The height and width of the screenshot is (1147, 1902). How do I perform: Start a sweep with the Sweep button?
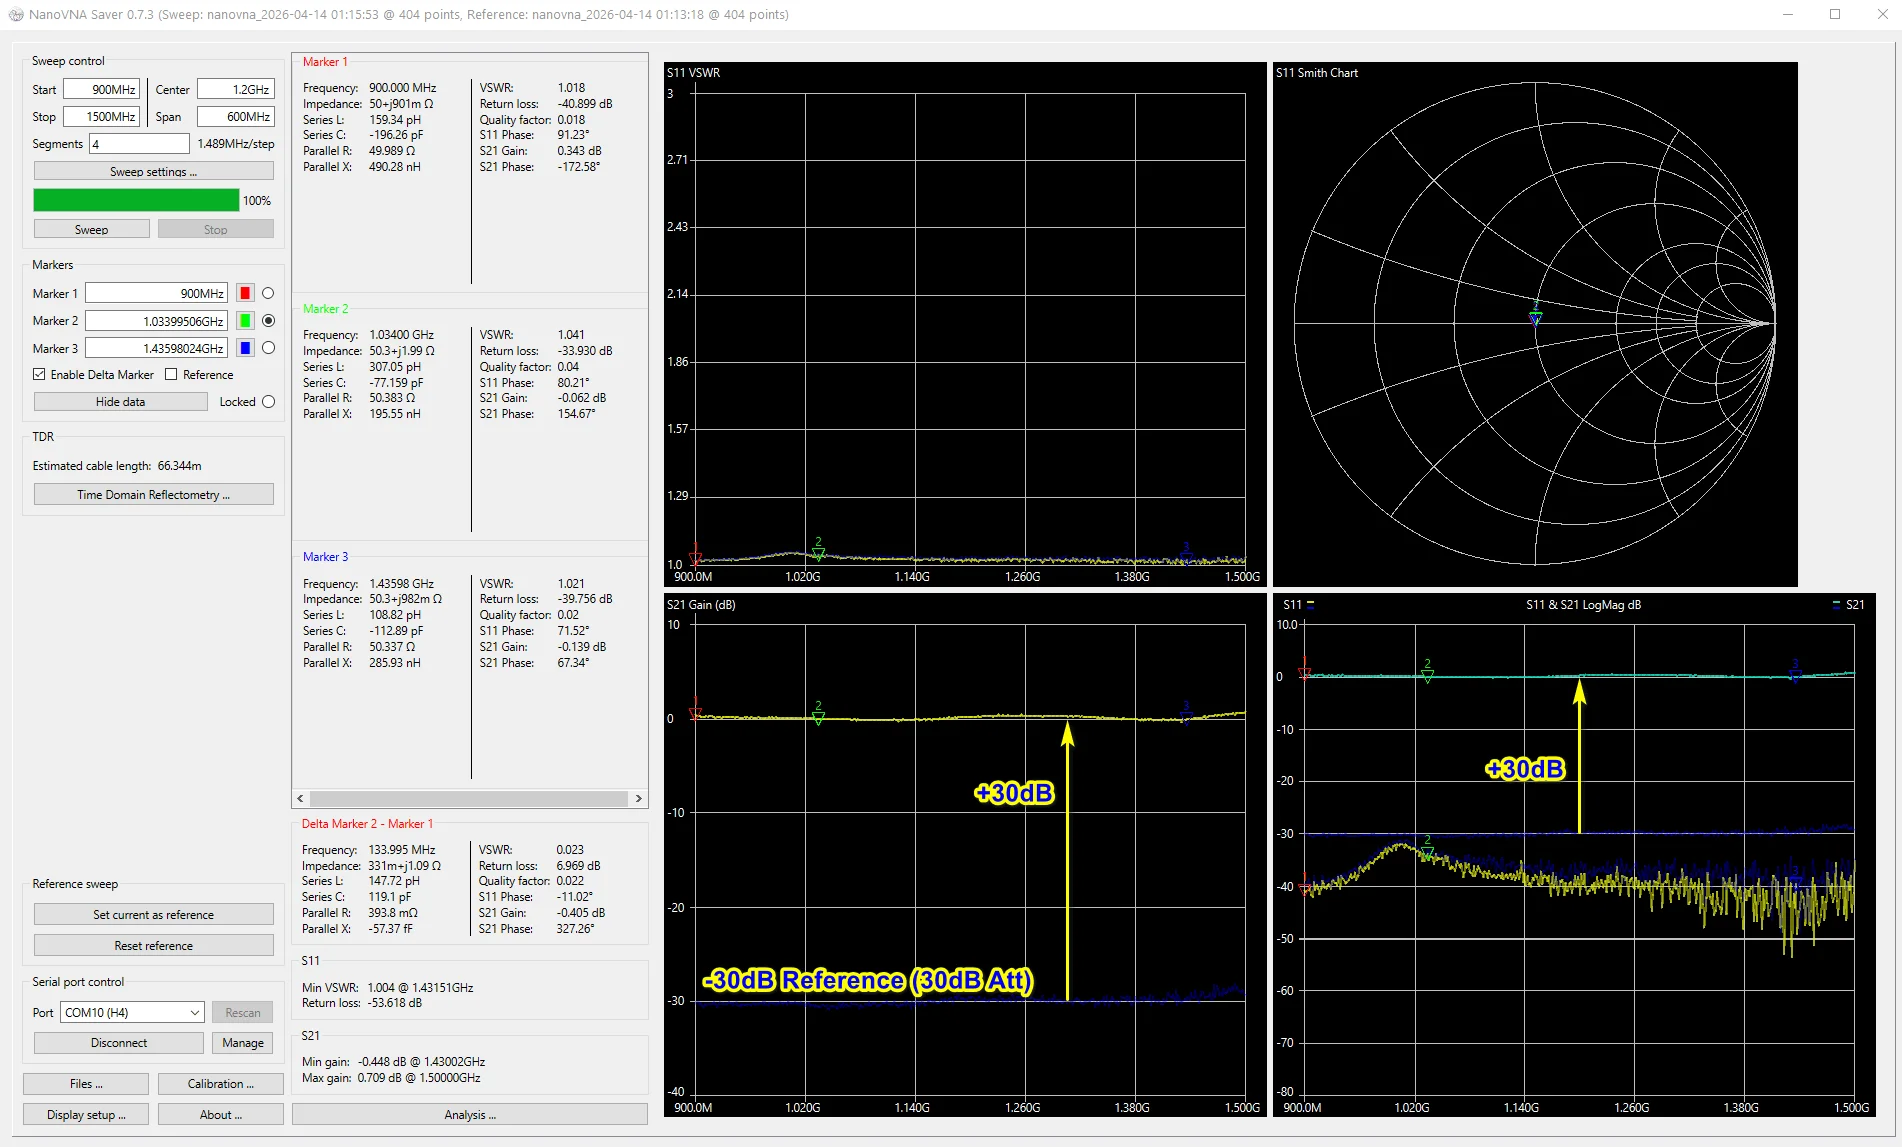[92, 229]
